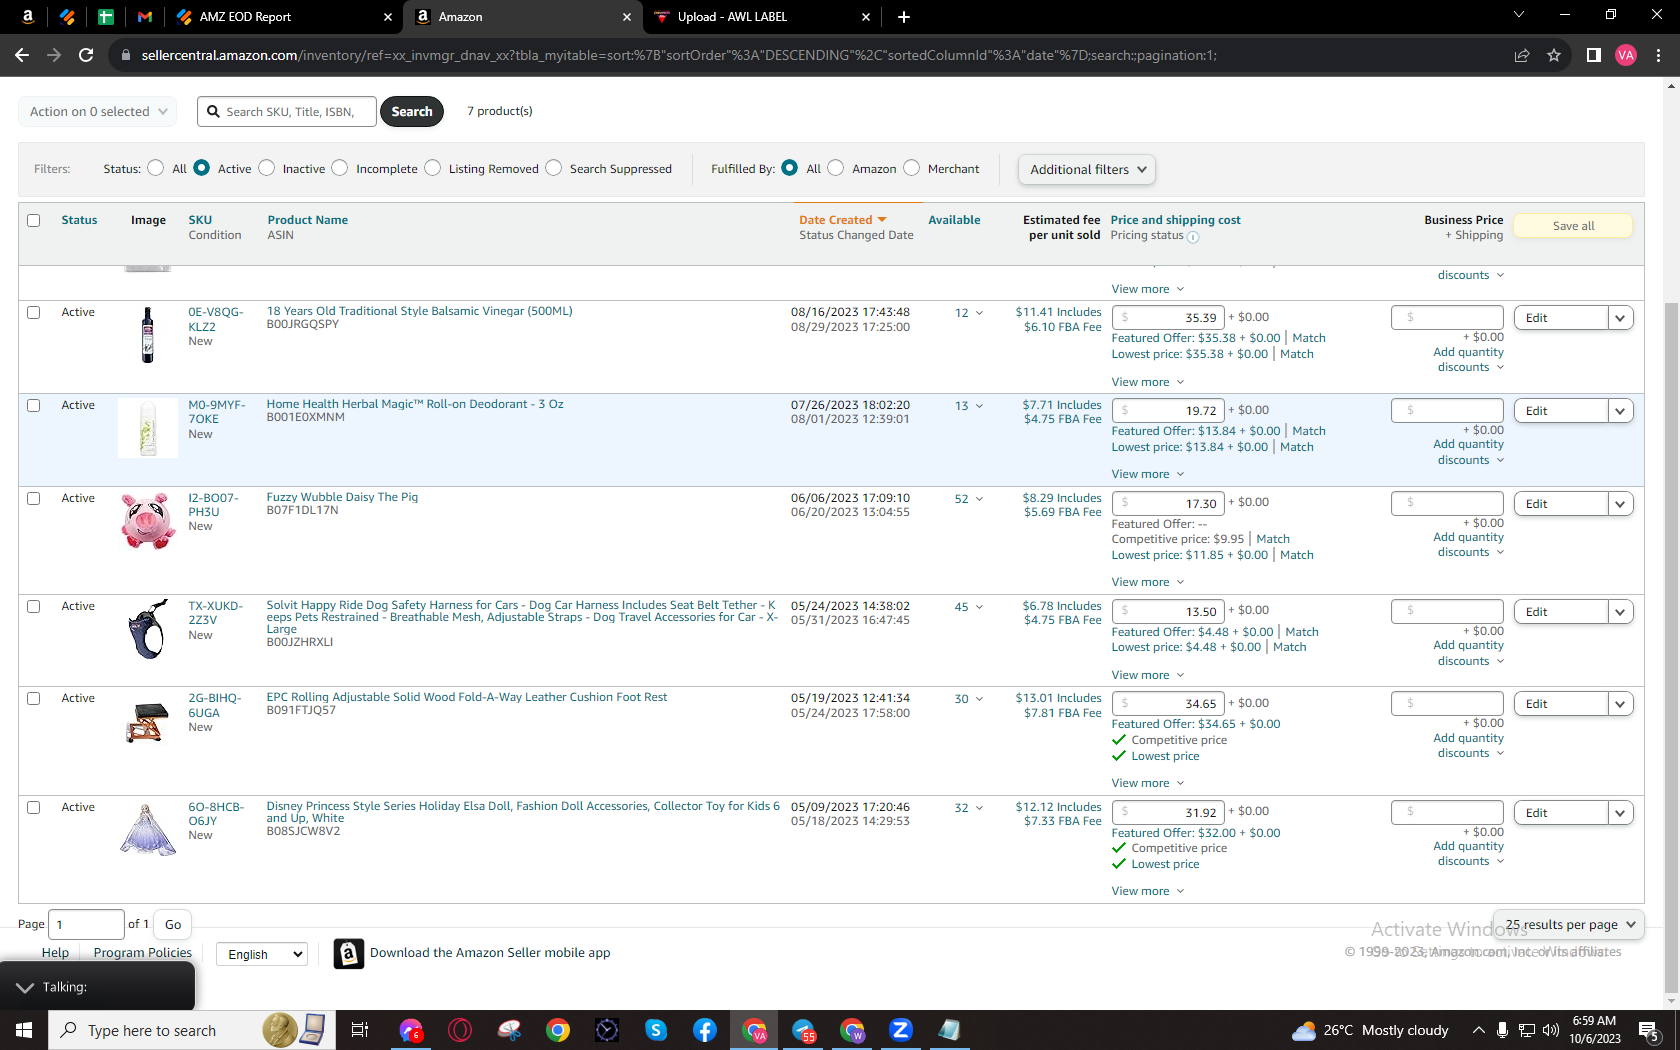Open the notification center icon
Viewport: 1680px width, 1050px height.
point(1649,1030)
